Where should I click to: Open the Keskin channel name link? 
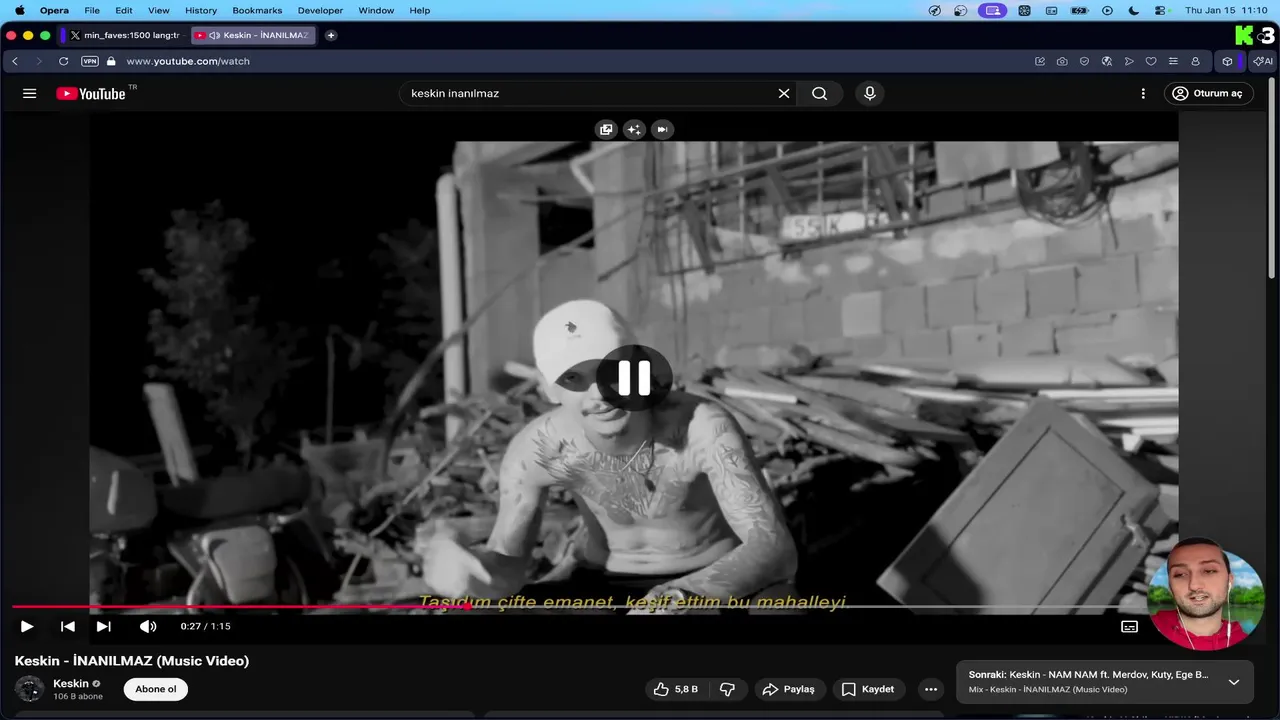click(x=71, y=683)
